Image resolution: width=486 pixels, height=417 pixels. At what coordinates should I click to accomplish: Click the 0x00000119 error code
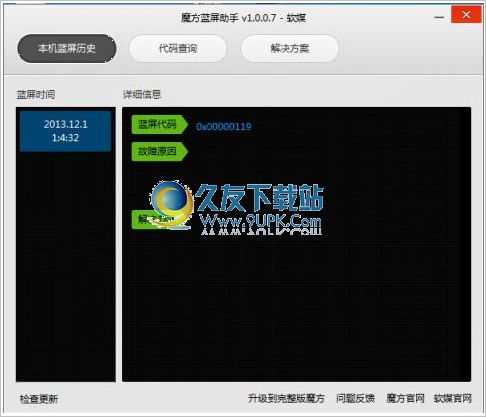coord(223,127)
